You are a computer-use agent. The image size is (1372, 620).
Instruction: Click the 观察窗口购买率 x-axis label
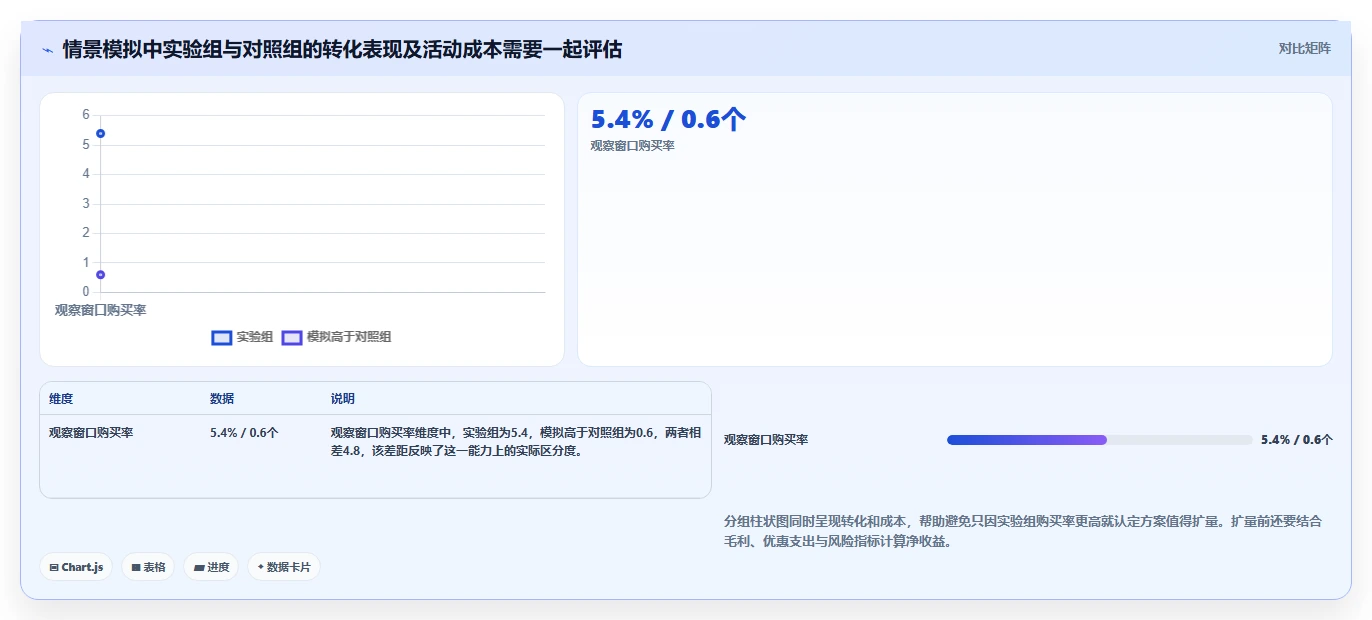(x=100, y=310)
